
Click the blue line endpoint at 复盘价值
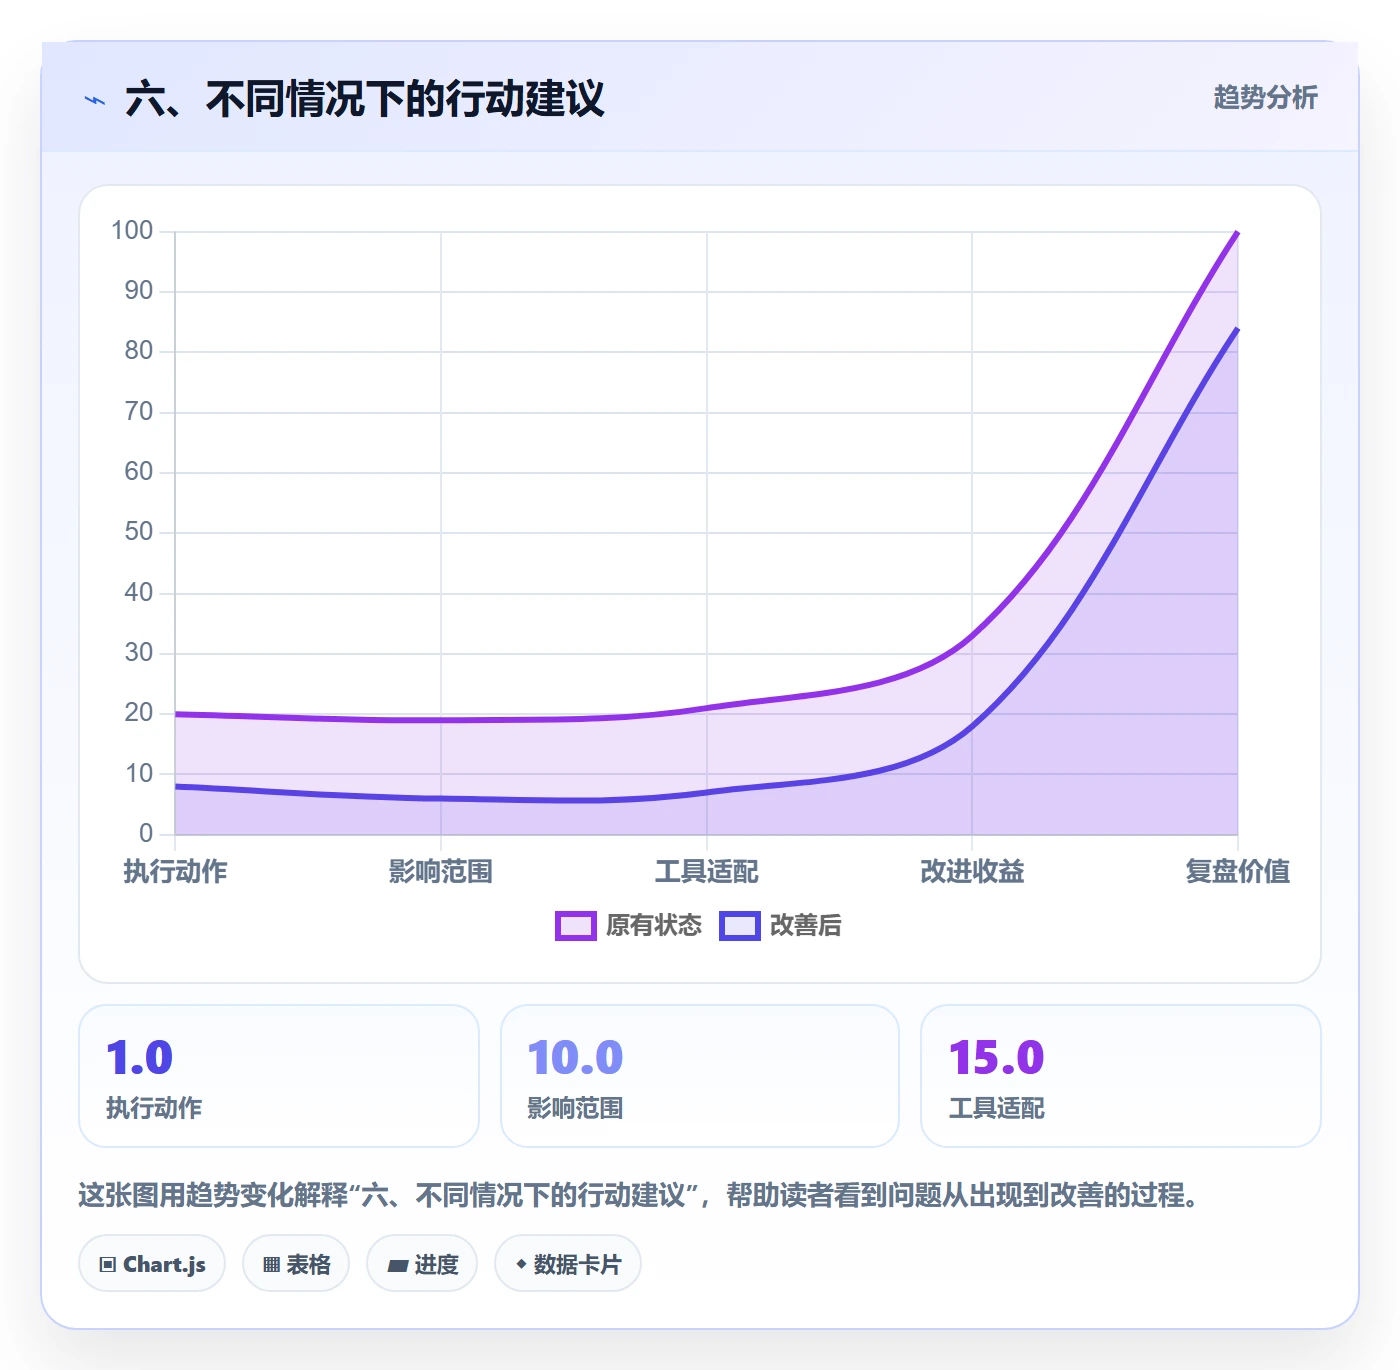pos(1238,328)
